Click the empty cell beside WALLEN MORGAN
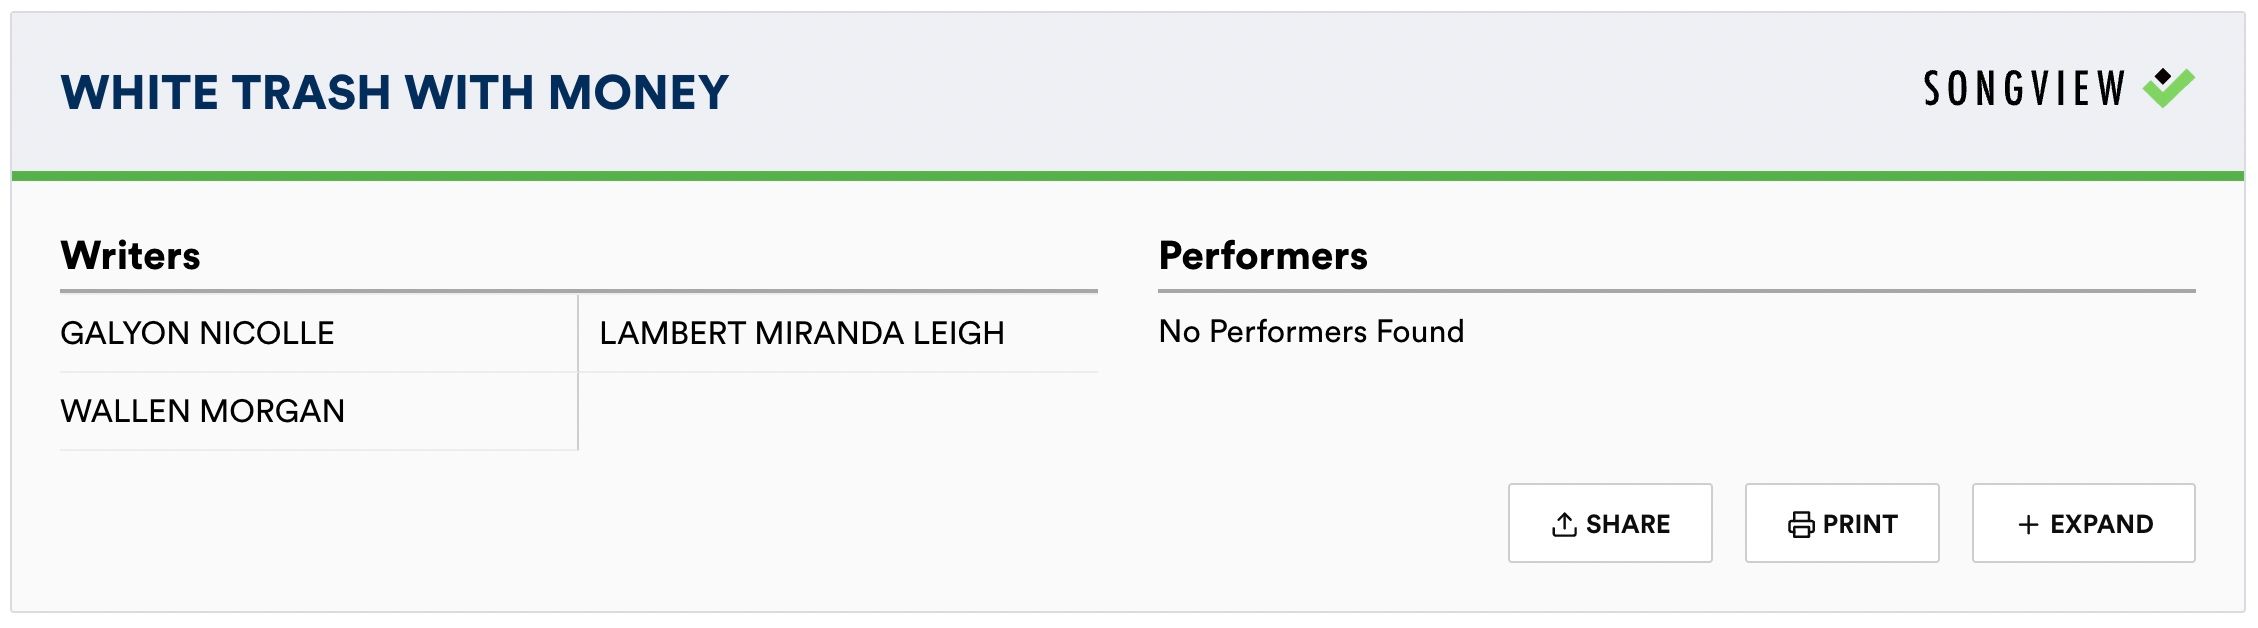2258x628 pixels. [x=838, y=412]
